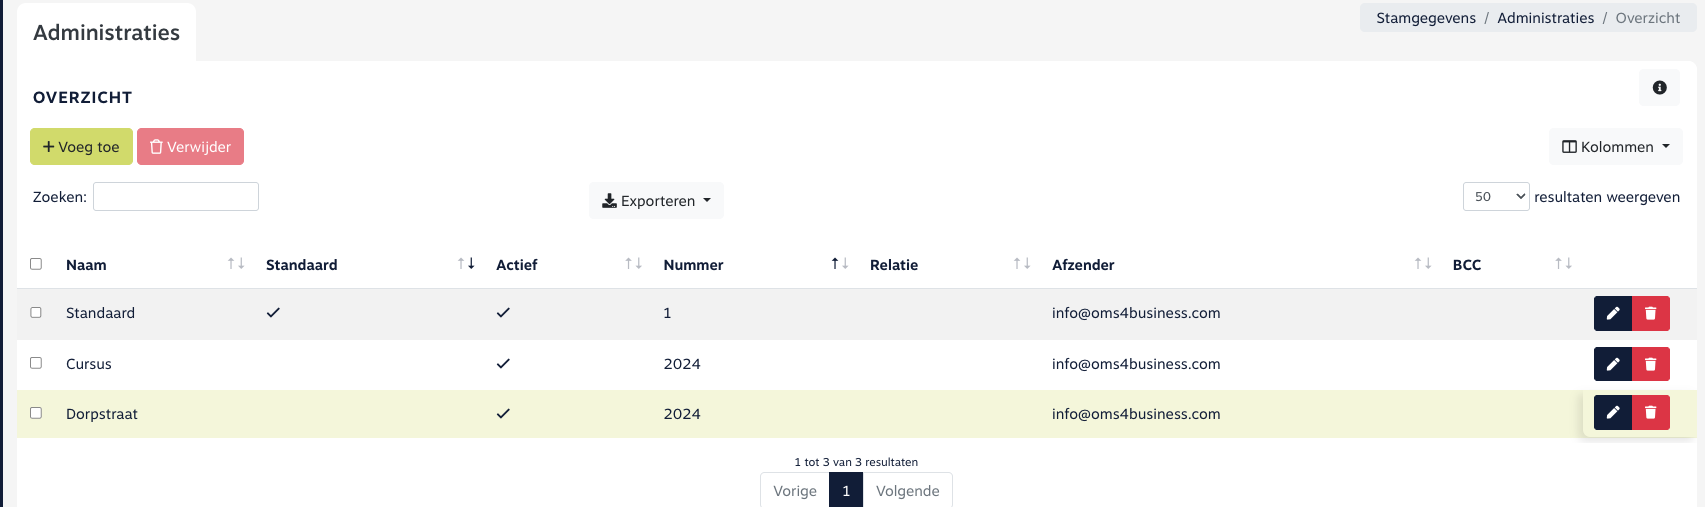Delete the Cursus row via trash icon
This screenshot has height=507, width=1705.
click(x=1651, y=364)
